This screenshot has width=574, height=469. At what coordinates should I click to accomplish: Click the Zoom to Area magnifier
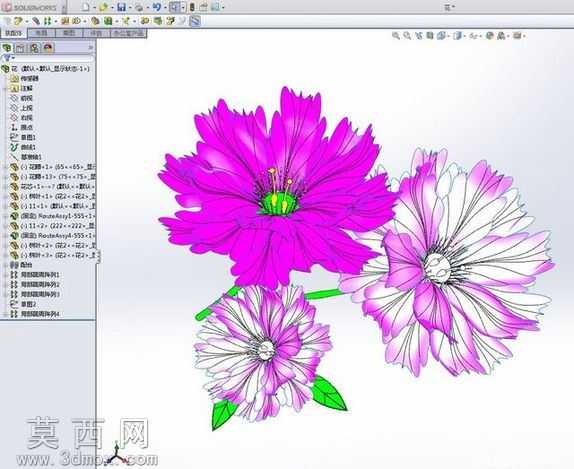tap(407, 36)
